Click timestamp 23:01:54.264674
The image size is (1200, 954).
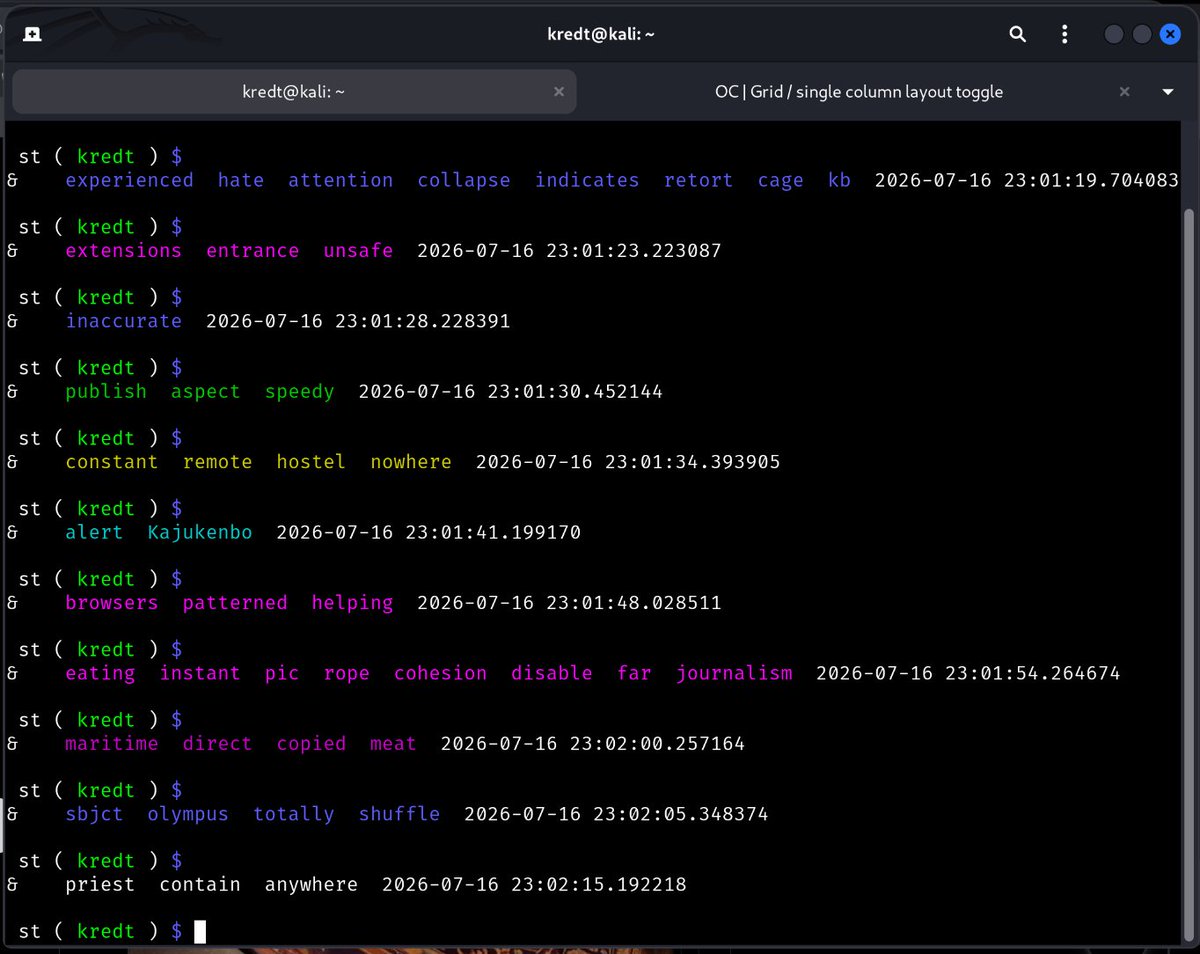point(1032,673)
